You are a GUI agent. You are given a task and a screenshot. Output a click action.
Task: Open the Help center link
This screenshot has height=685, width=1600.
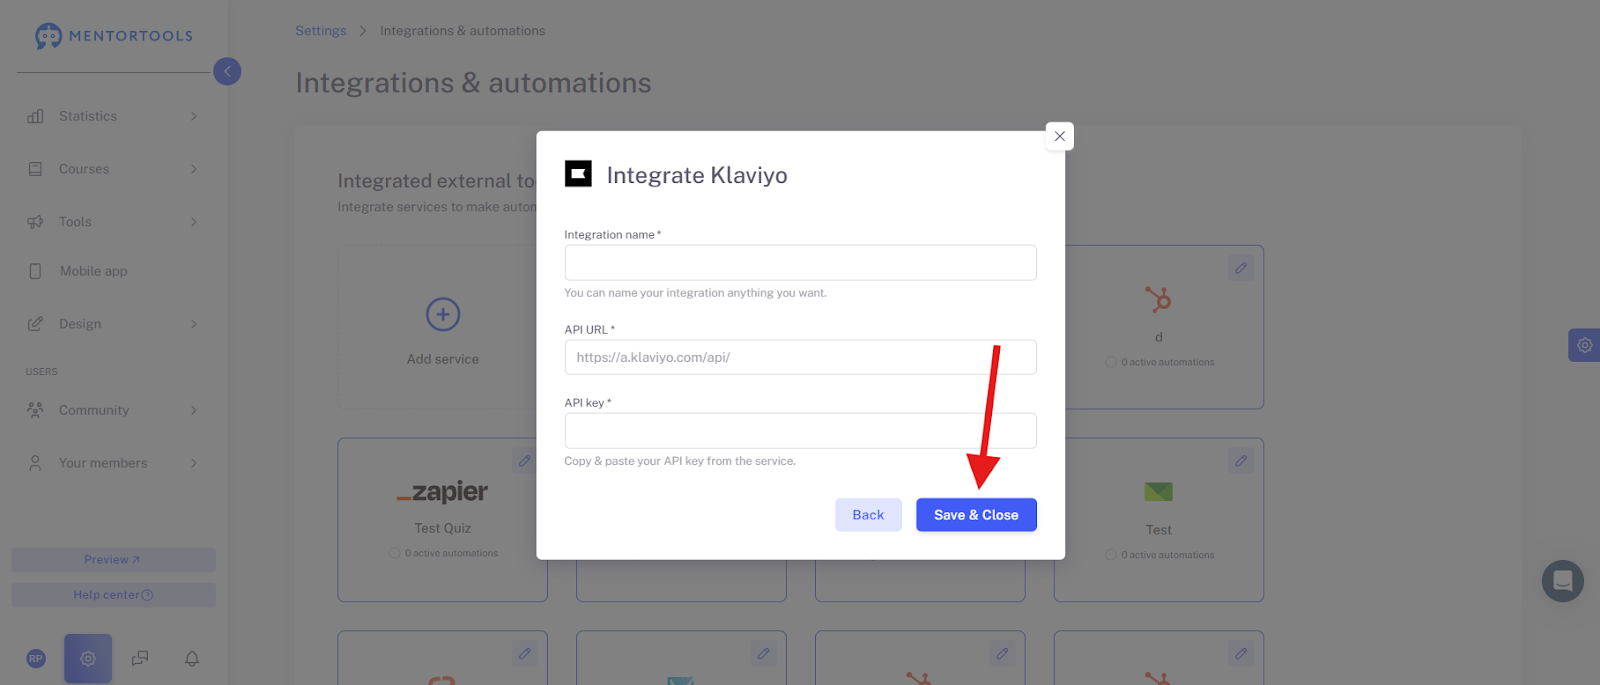point(113,595)
